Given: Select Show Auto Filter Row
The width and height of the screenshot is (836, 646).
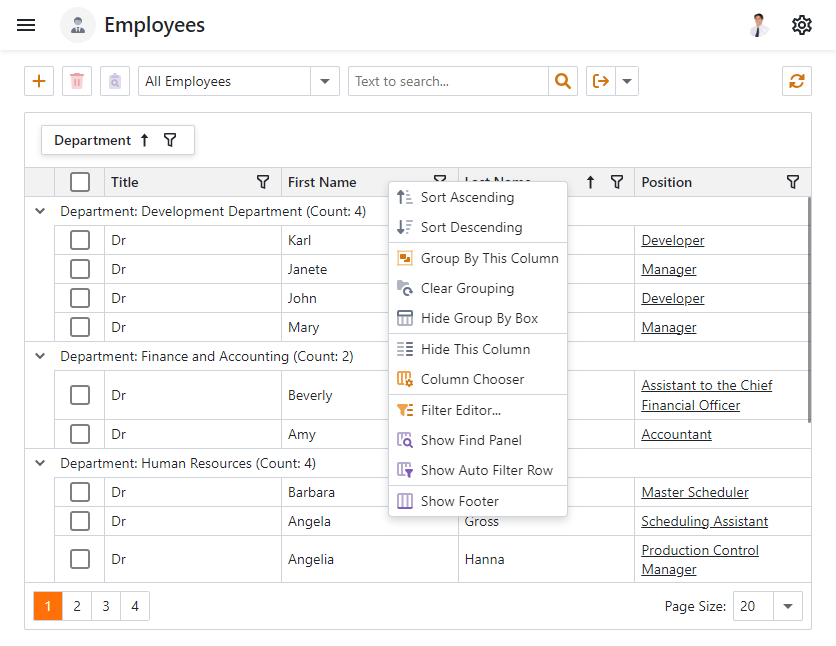Looking at the screenshot, I should coord(478,470).
